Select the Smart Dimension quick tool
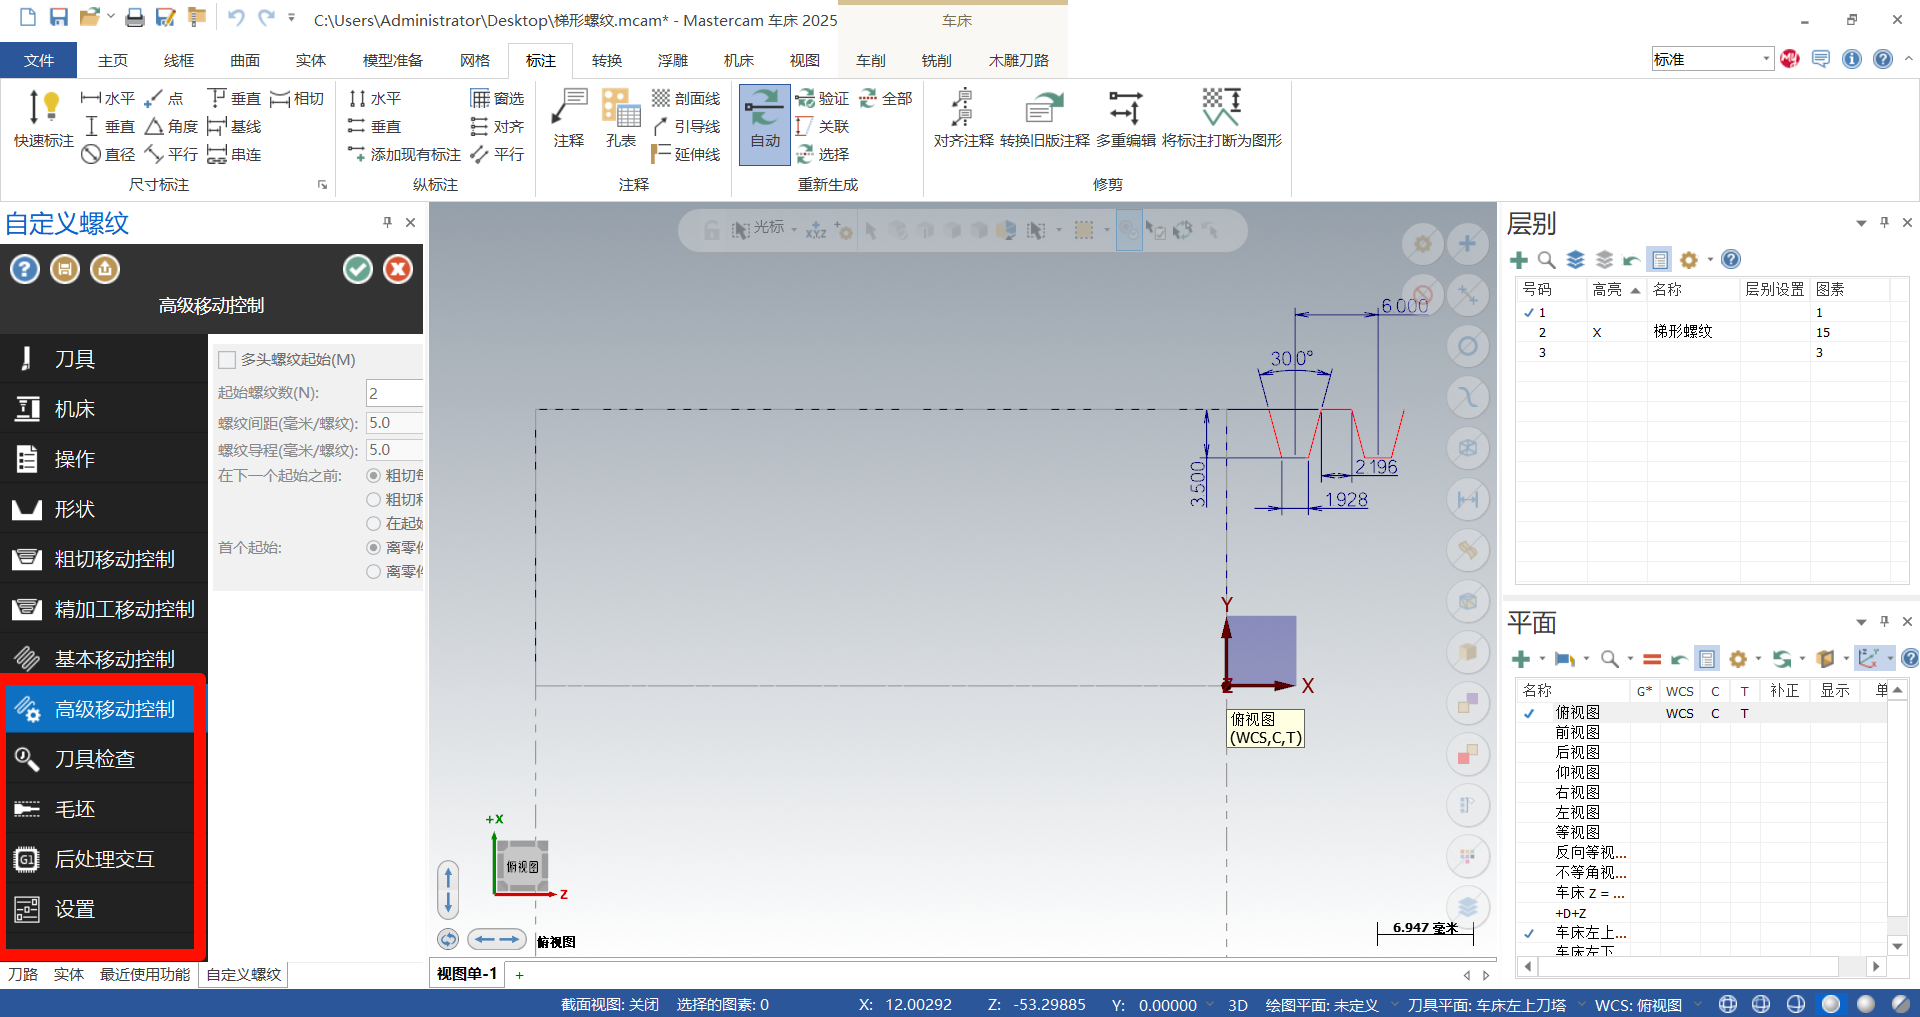 pos(44,120)
